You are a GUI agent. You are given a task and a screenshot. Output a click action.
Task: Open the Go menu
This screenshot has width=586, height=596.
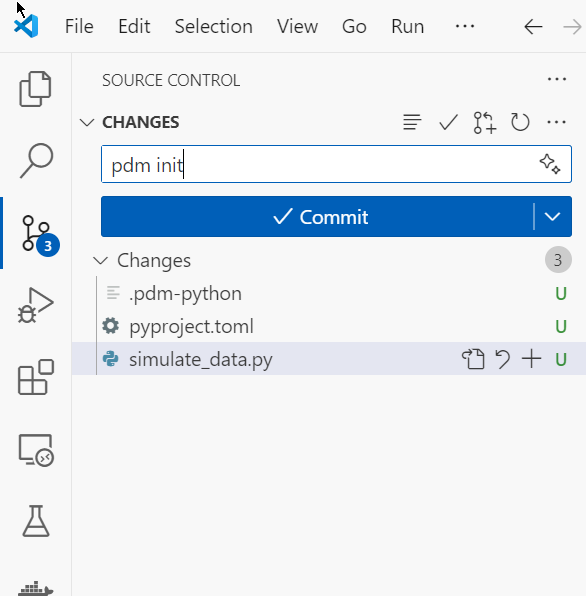[354, 27]
